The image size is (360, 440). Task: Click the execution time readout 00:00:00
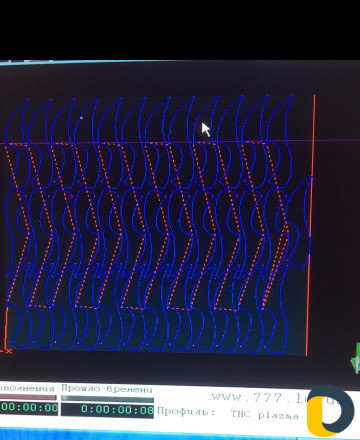pyautogui.click(x=29, y=408)
